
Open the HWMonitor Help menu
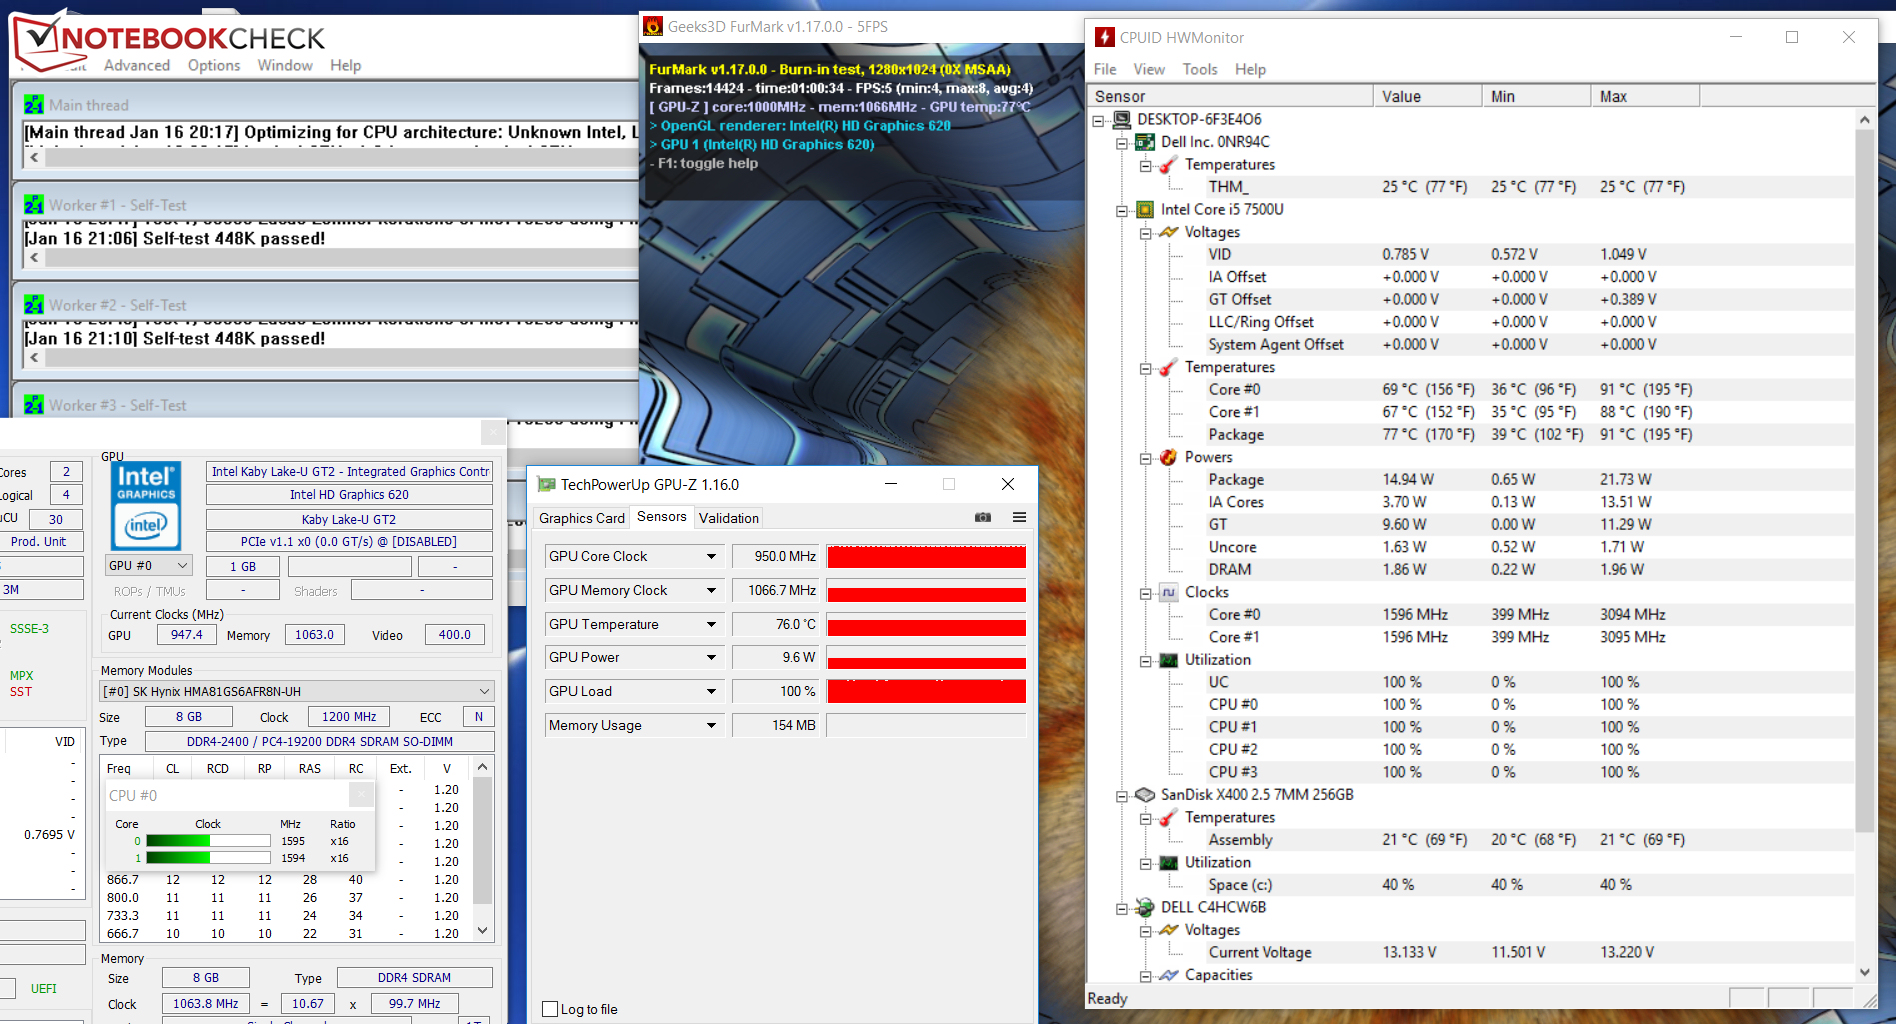[x=1250, y=69]
